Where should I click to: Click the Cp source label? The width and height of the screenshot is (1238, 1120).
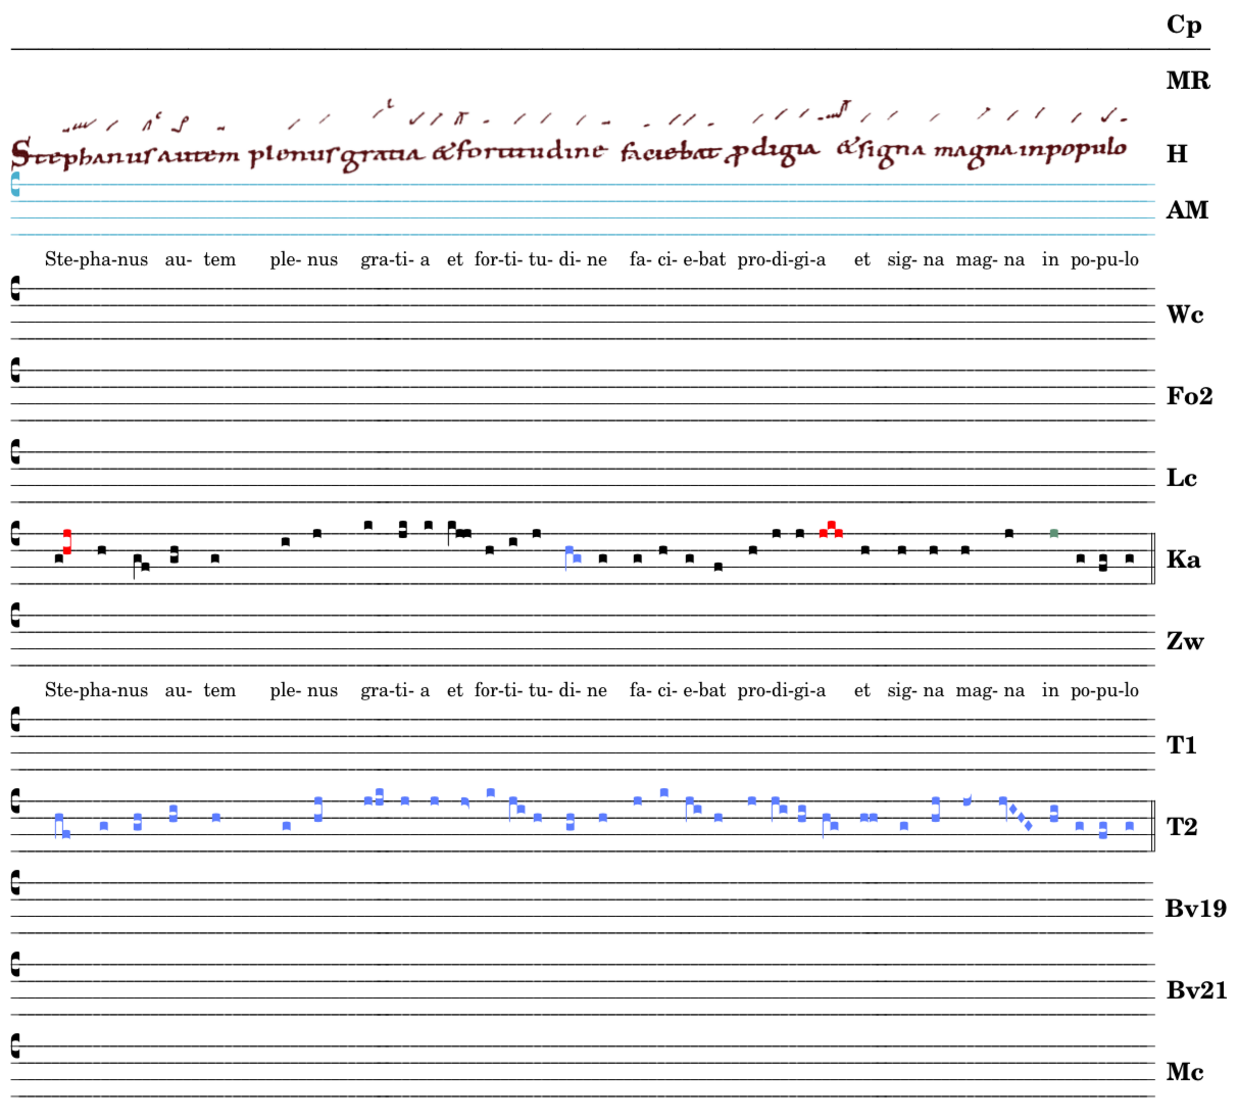1184,25
